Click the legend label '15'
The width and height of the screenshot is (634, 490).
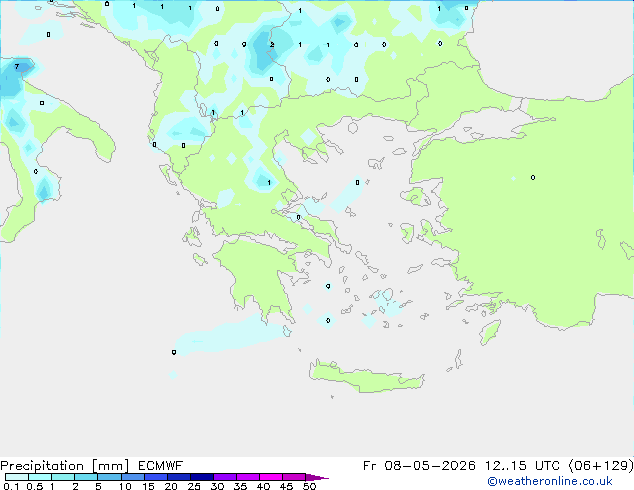pyautogui.click(x=148, y=486)
